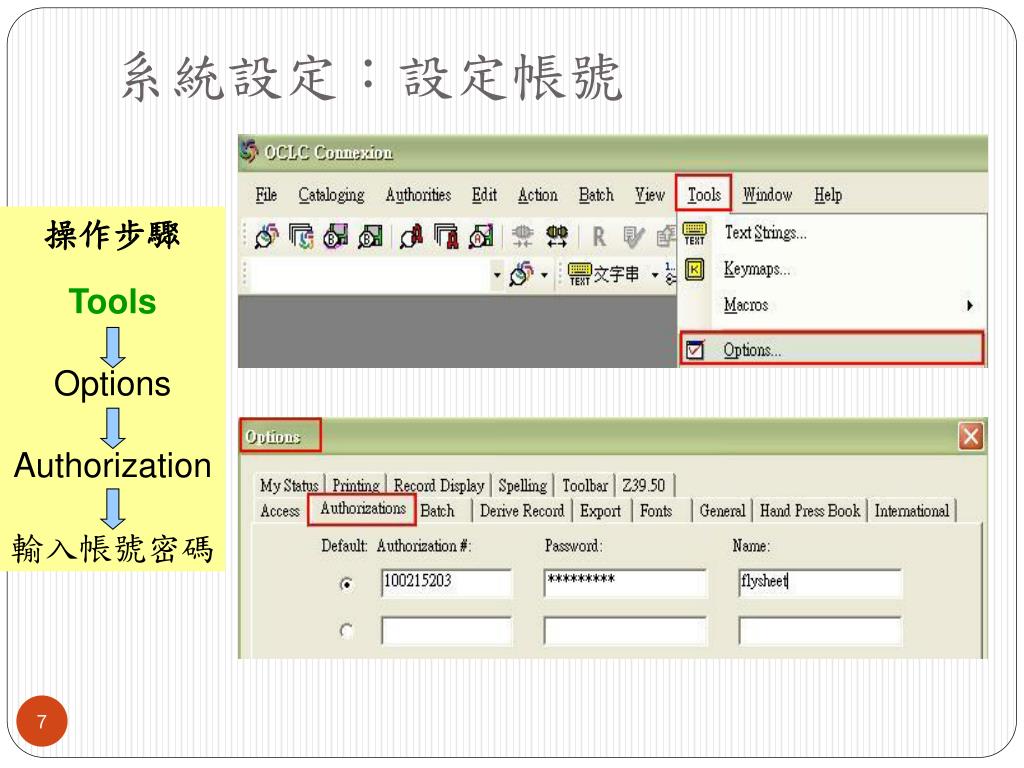Image resolution: width=1024 pixels, height=768 pixels.
Task: Open the Edit menu
Action: 484,195
